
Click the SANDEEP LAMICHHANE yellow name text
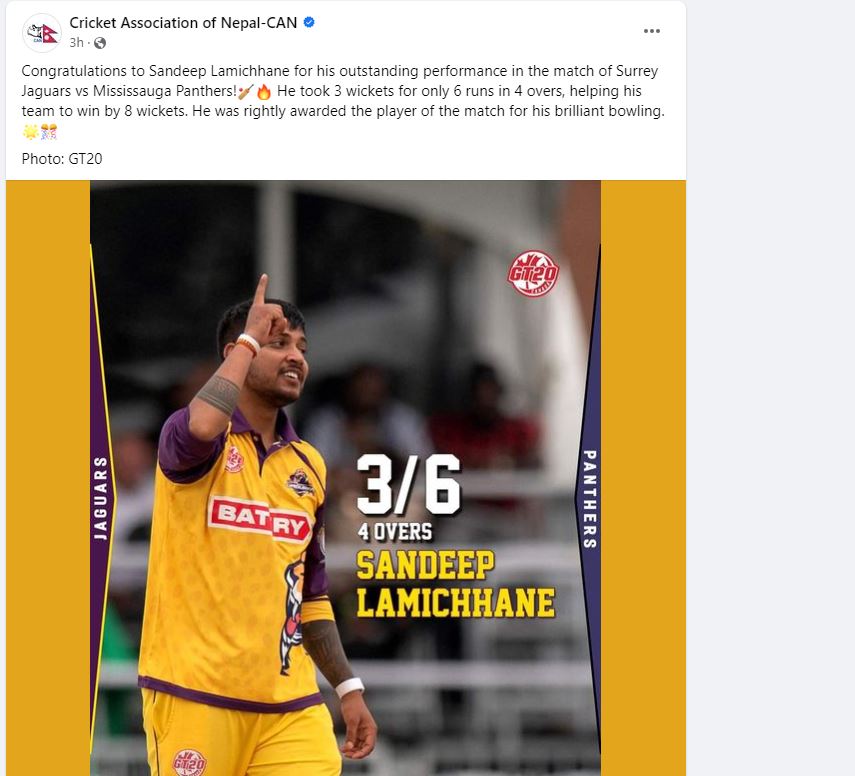(455, 584)
